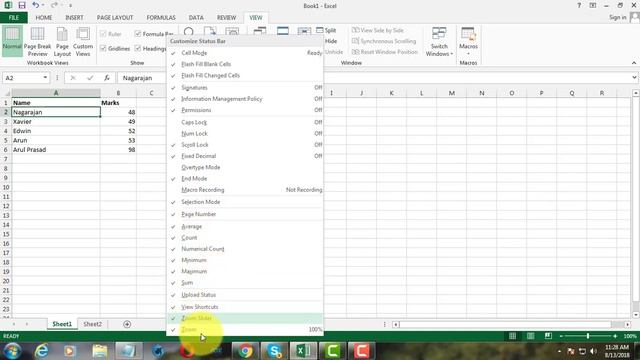Switch to the FORMULAS tab
The width and height of the screenshot is (640, 360).
161,18
